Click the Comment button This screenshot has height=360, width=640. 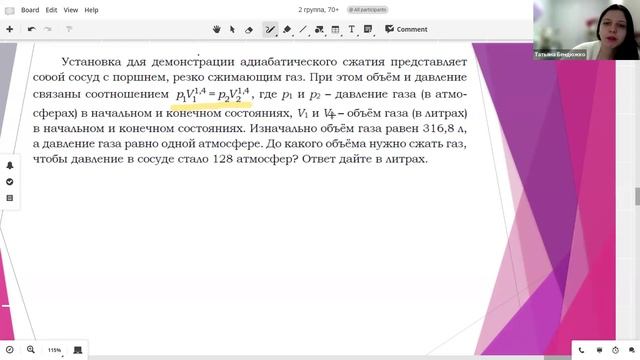(406, 29)
